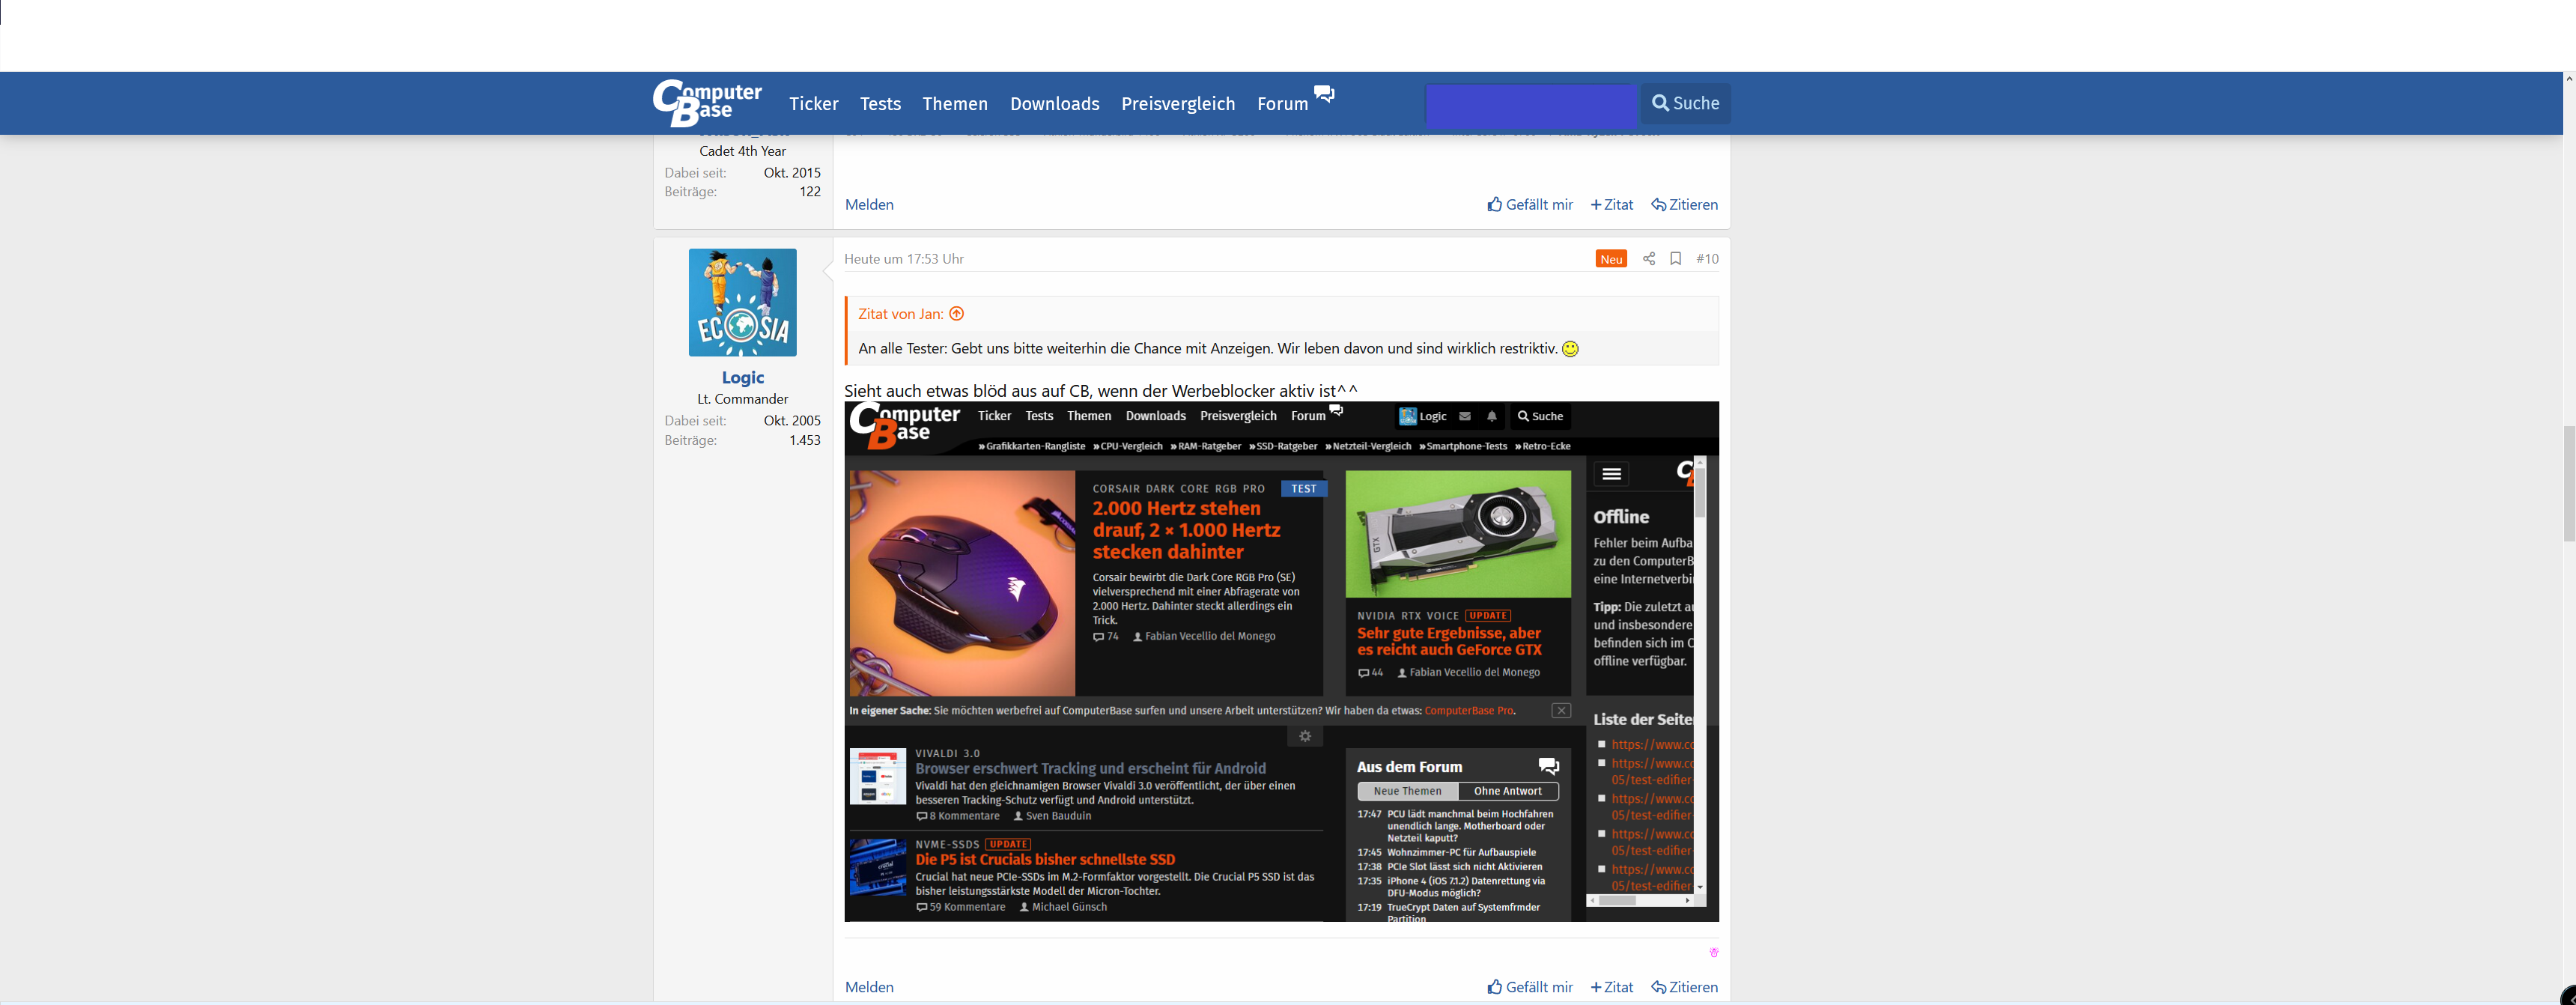This screenshot has height=1005, width=2576.
Task: Click Gefällt mir on the upper post
Action: coord(1529,204)
